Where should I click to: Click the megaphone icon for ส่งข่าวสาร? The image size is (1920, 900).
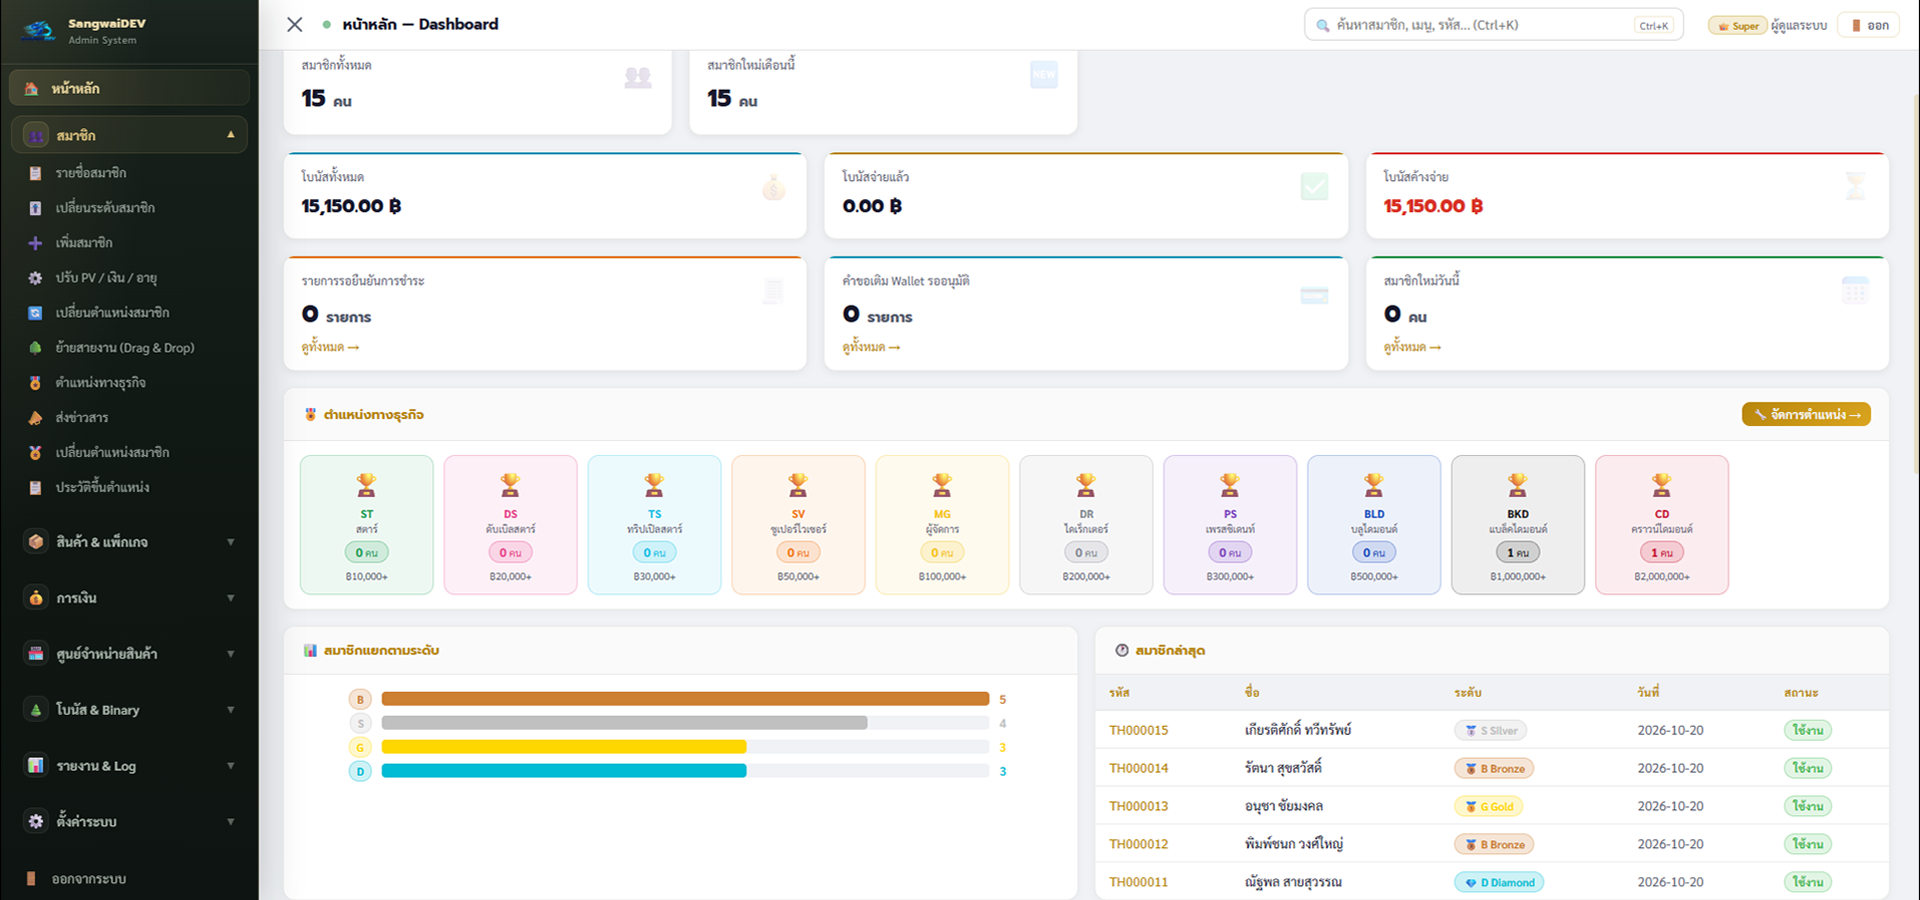pyautogui.click(x=35, y=418)
